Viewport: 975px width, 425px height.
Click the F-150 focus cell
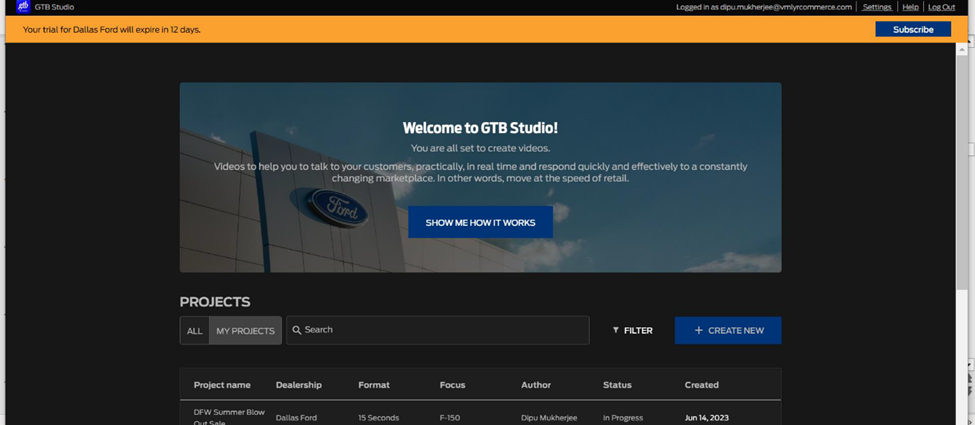tap(450, 418)
